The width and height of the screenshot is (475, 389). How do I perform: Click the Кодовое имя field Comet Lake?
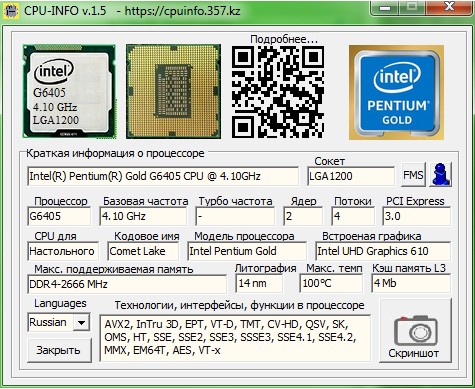tap(143, 251)
